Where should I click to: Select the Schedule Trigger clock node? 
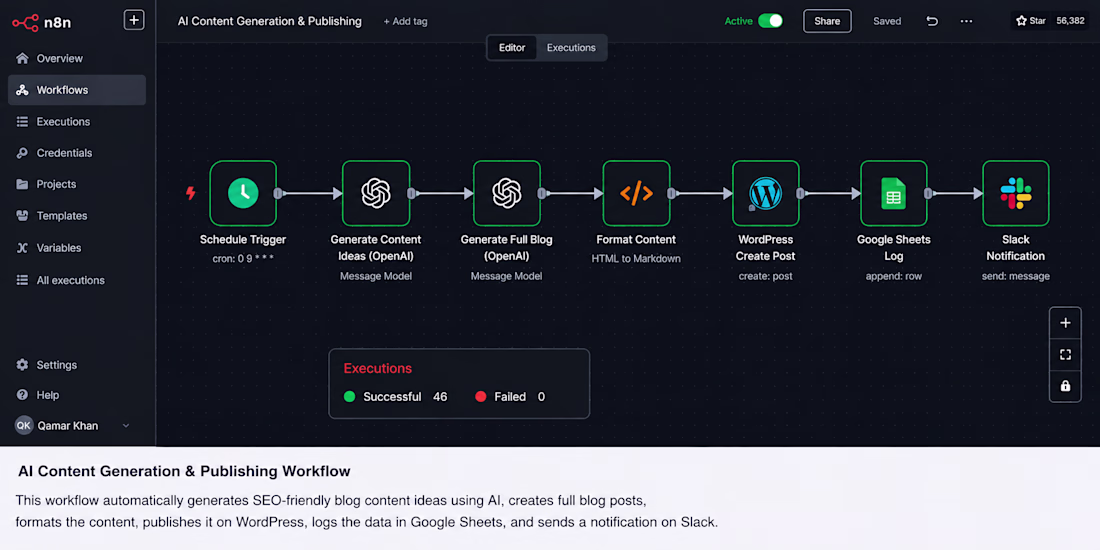pos(243,194)
